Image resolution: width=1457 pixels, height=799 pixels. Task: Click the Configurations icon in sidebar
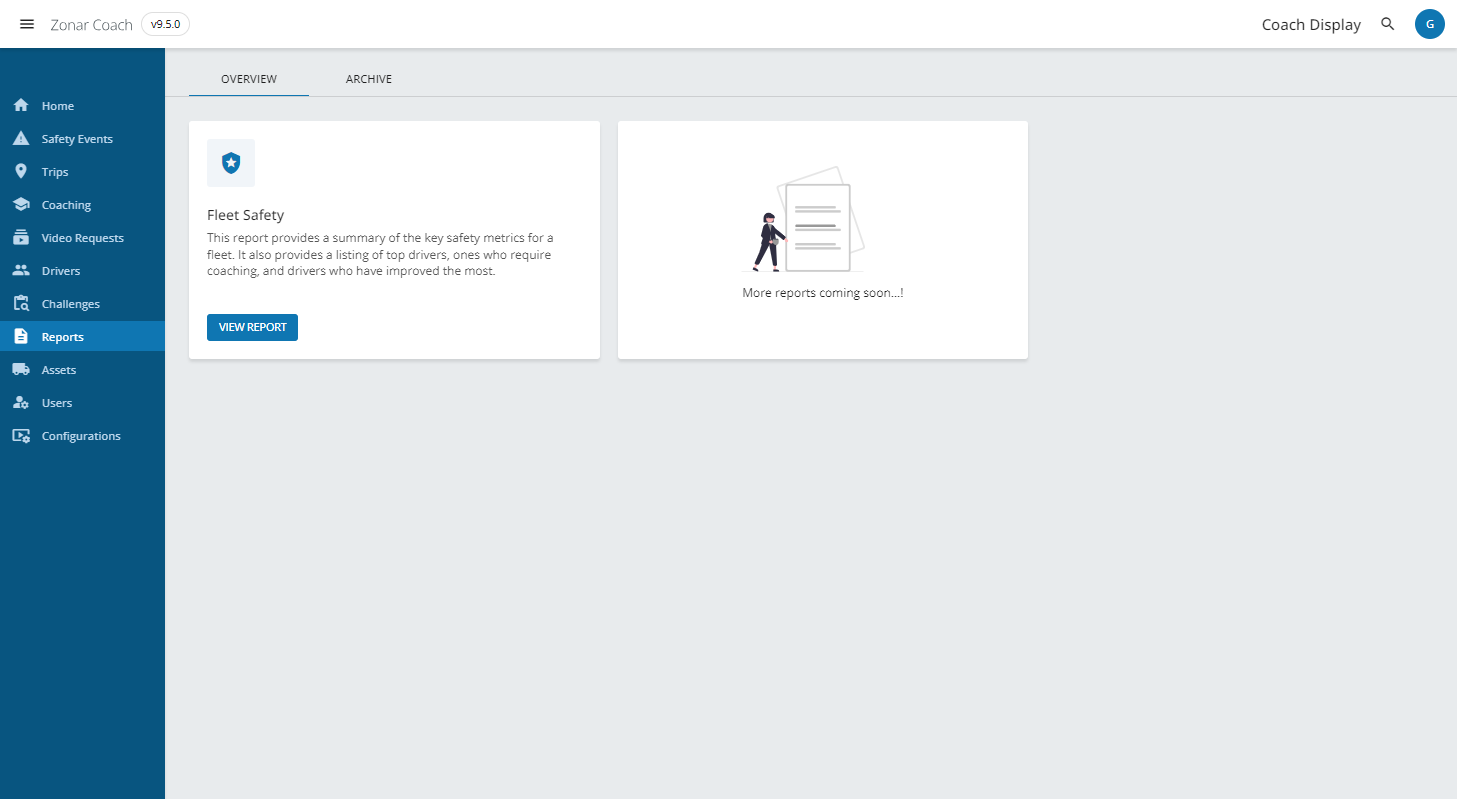point(21,435)
